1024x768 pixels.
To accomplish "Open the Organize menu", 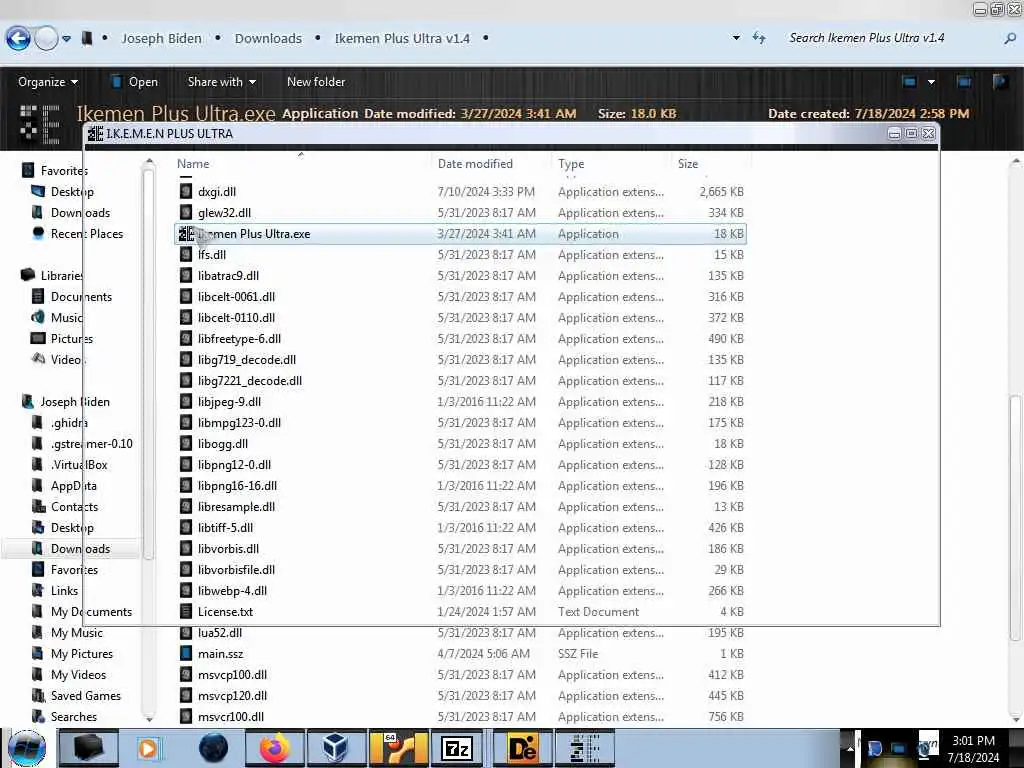I will pos(48,82).
